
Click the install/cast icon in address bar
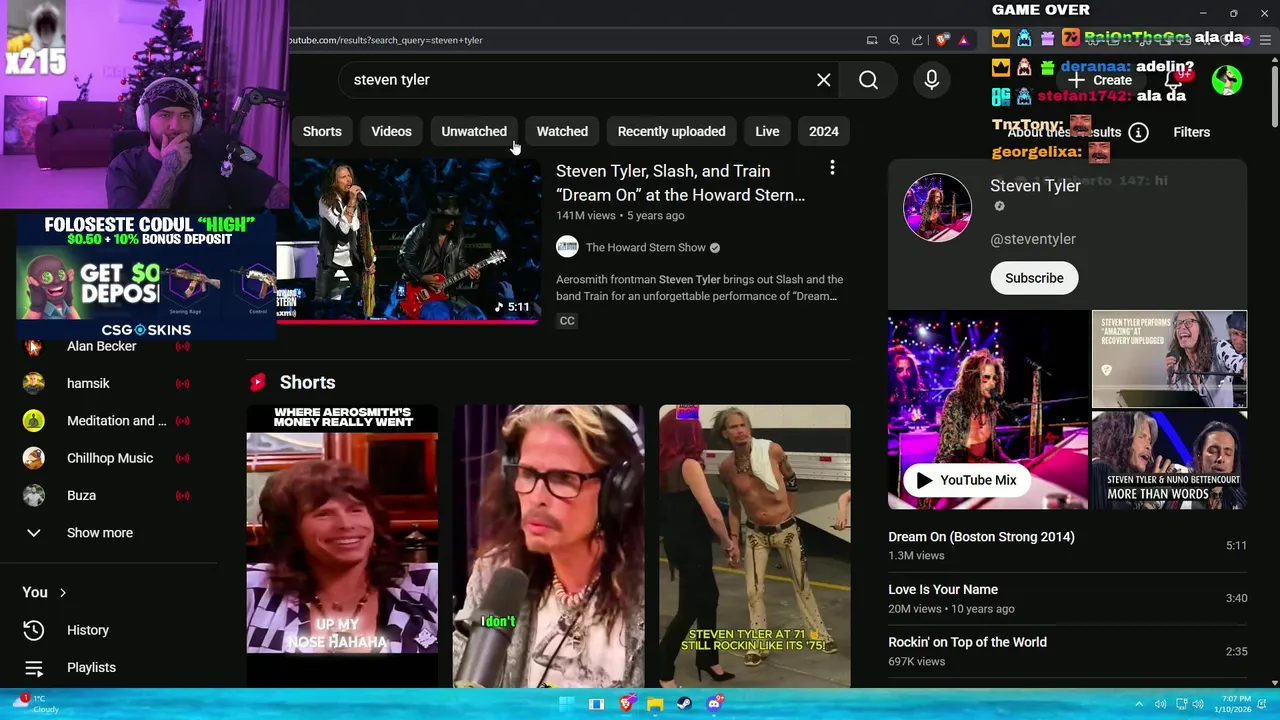[872, 40]
